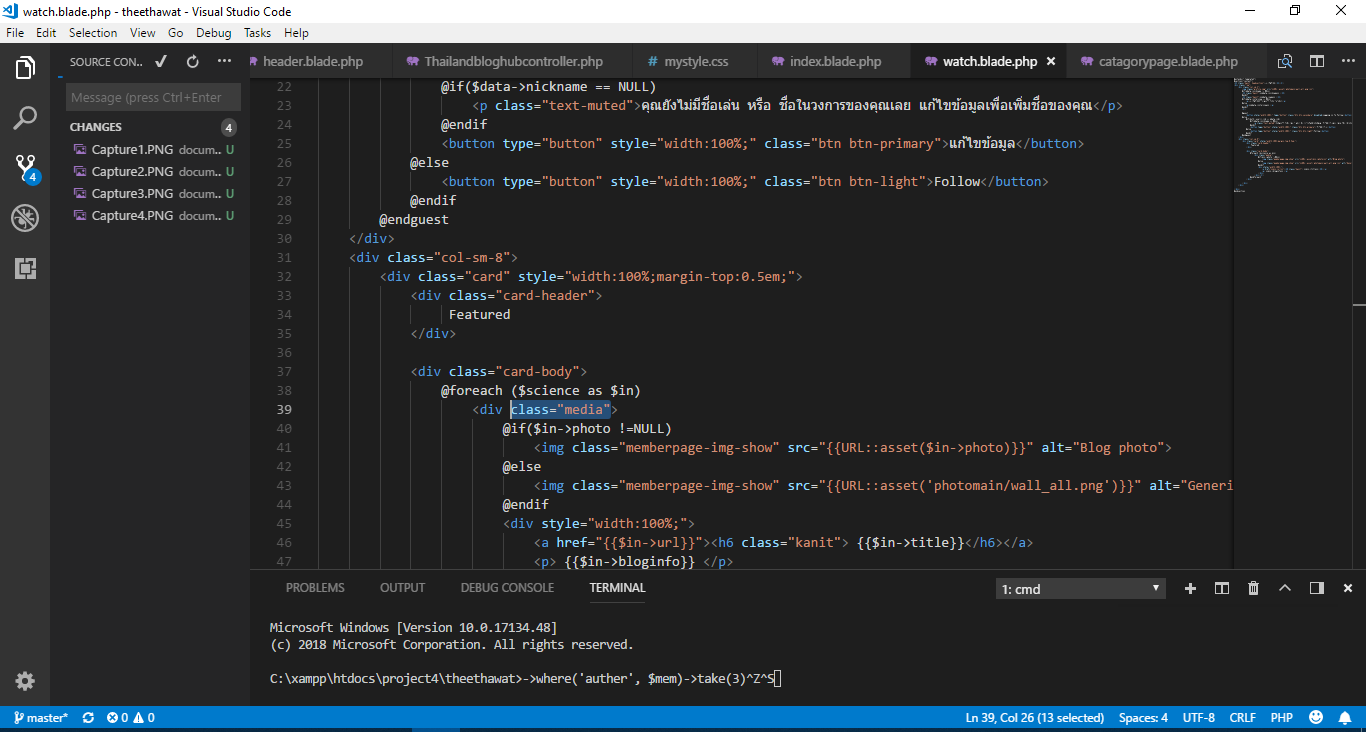
Task: Click line number 39 in gutter
Action: click(x=283, y=409)
